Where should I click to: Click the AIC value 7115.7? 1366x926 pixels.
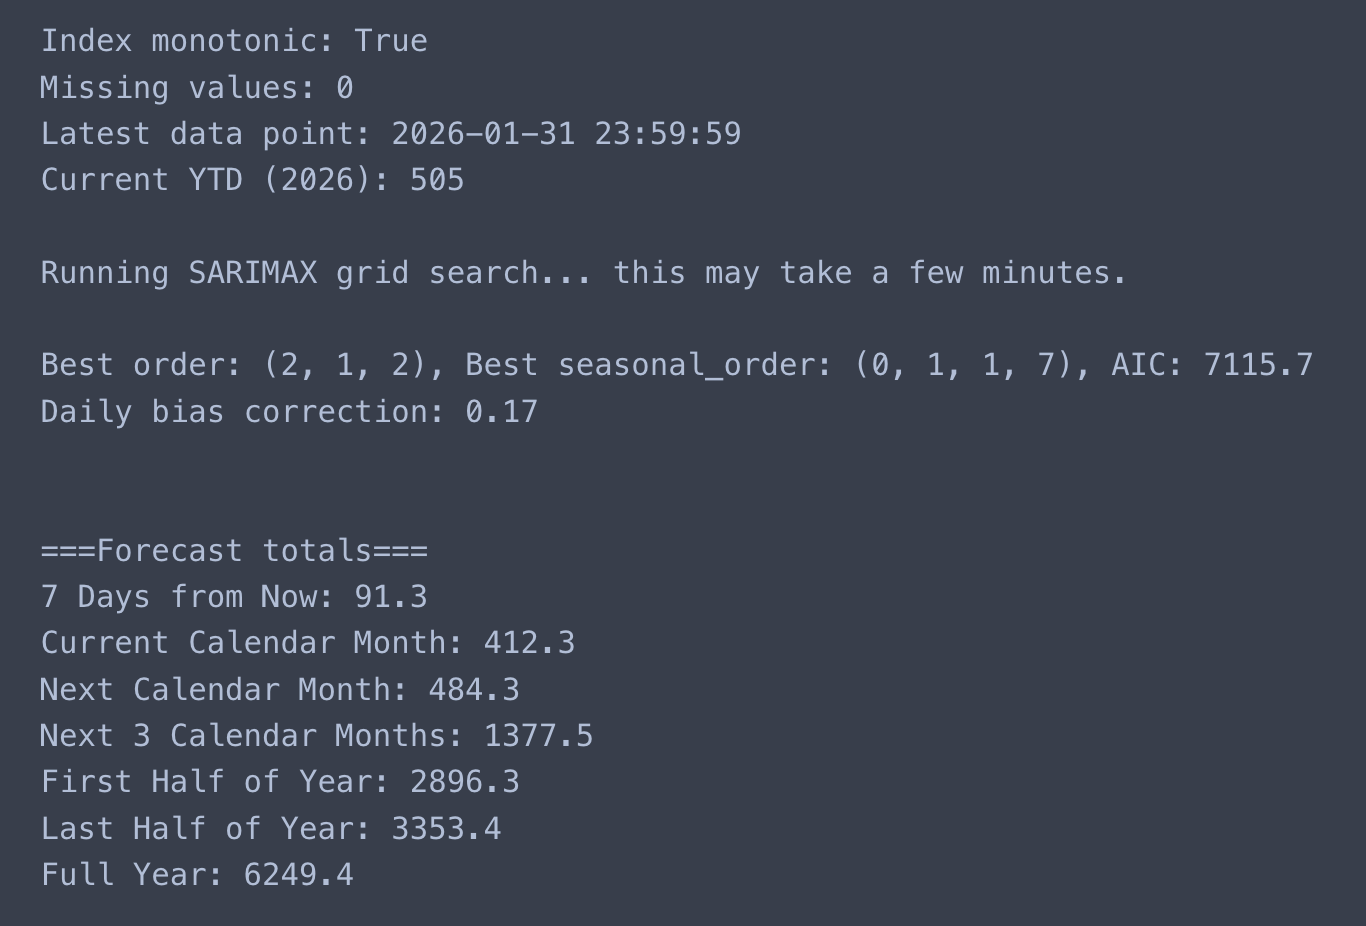1258,365
